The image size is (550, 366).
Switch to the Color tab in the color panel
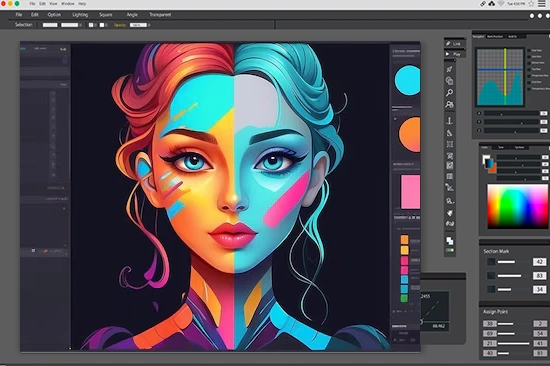point(485,147)
